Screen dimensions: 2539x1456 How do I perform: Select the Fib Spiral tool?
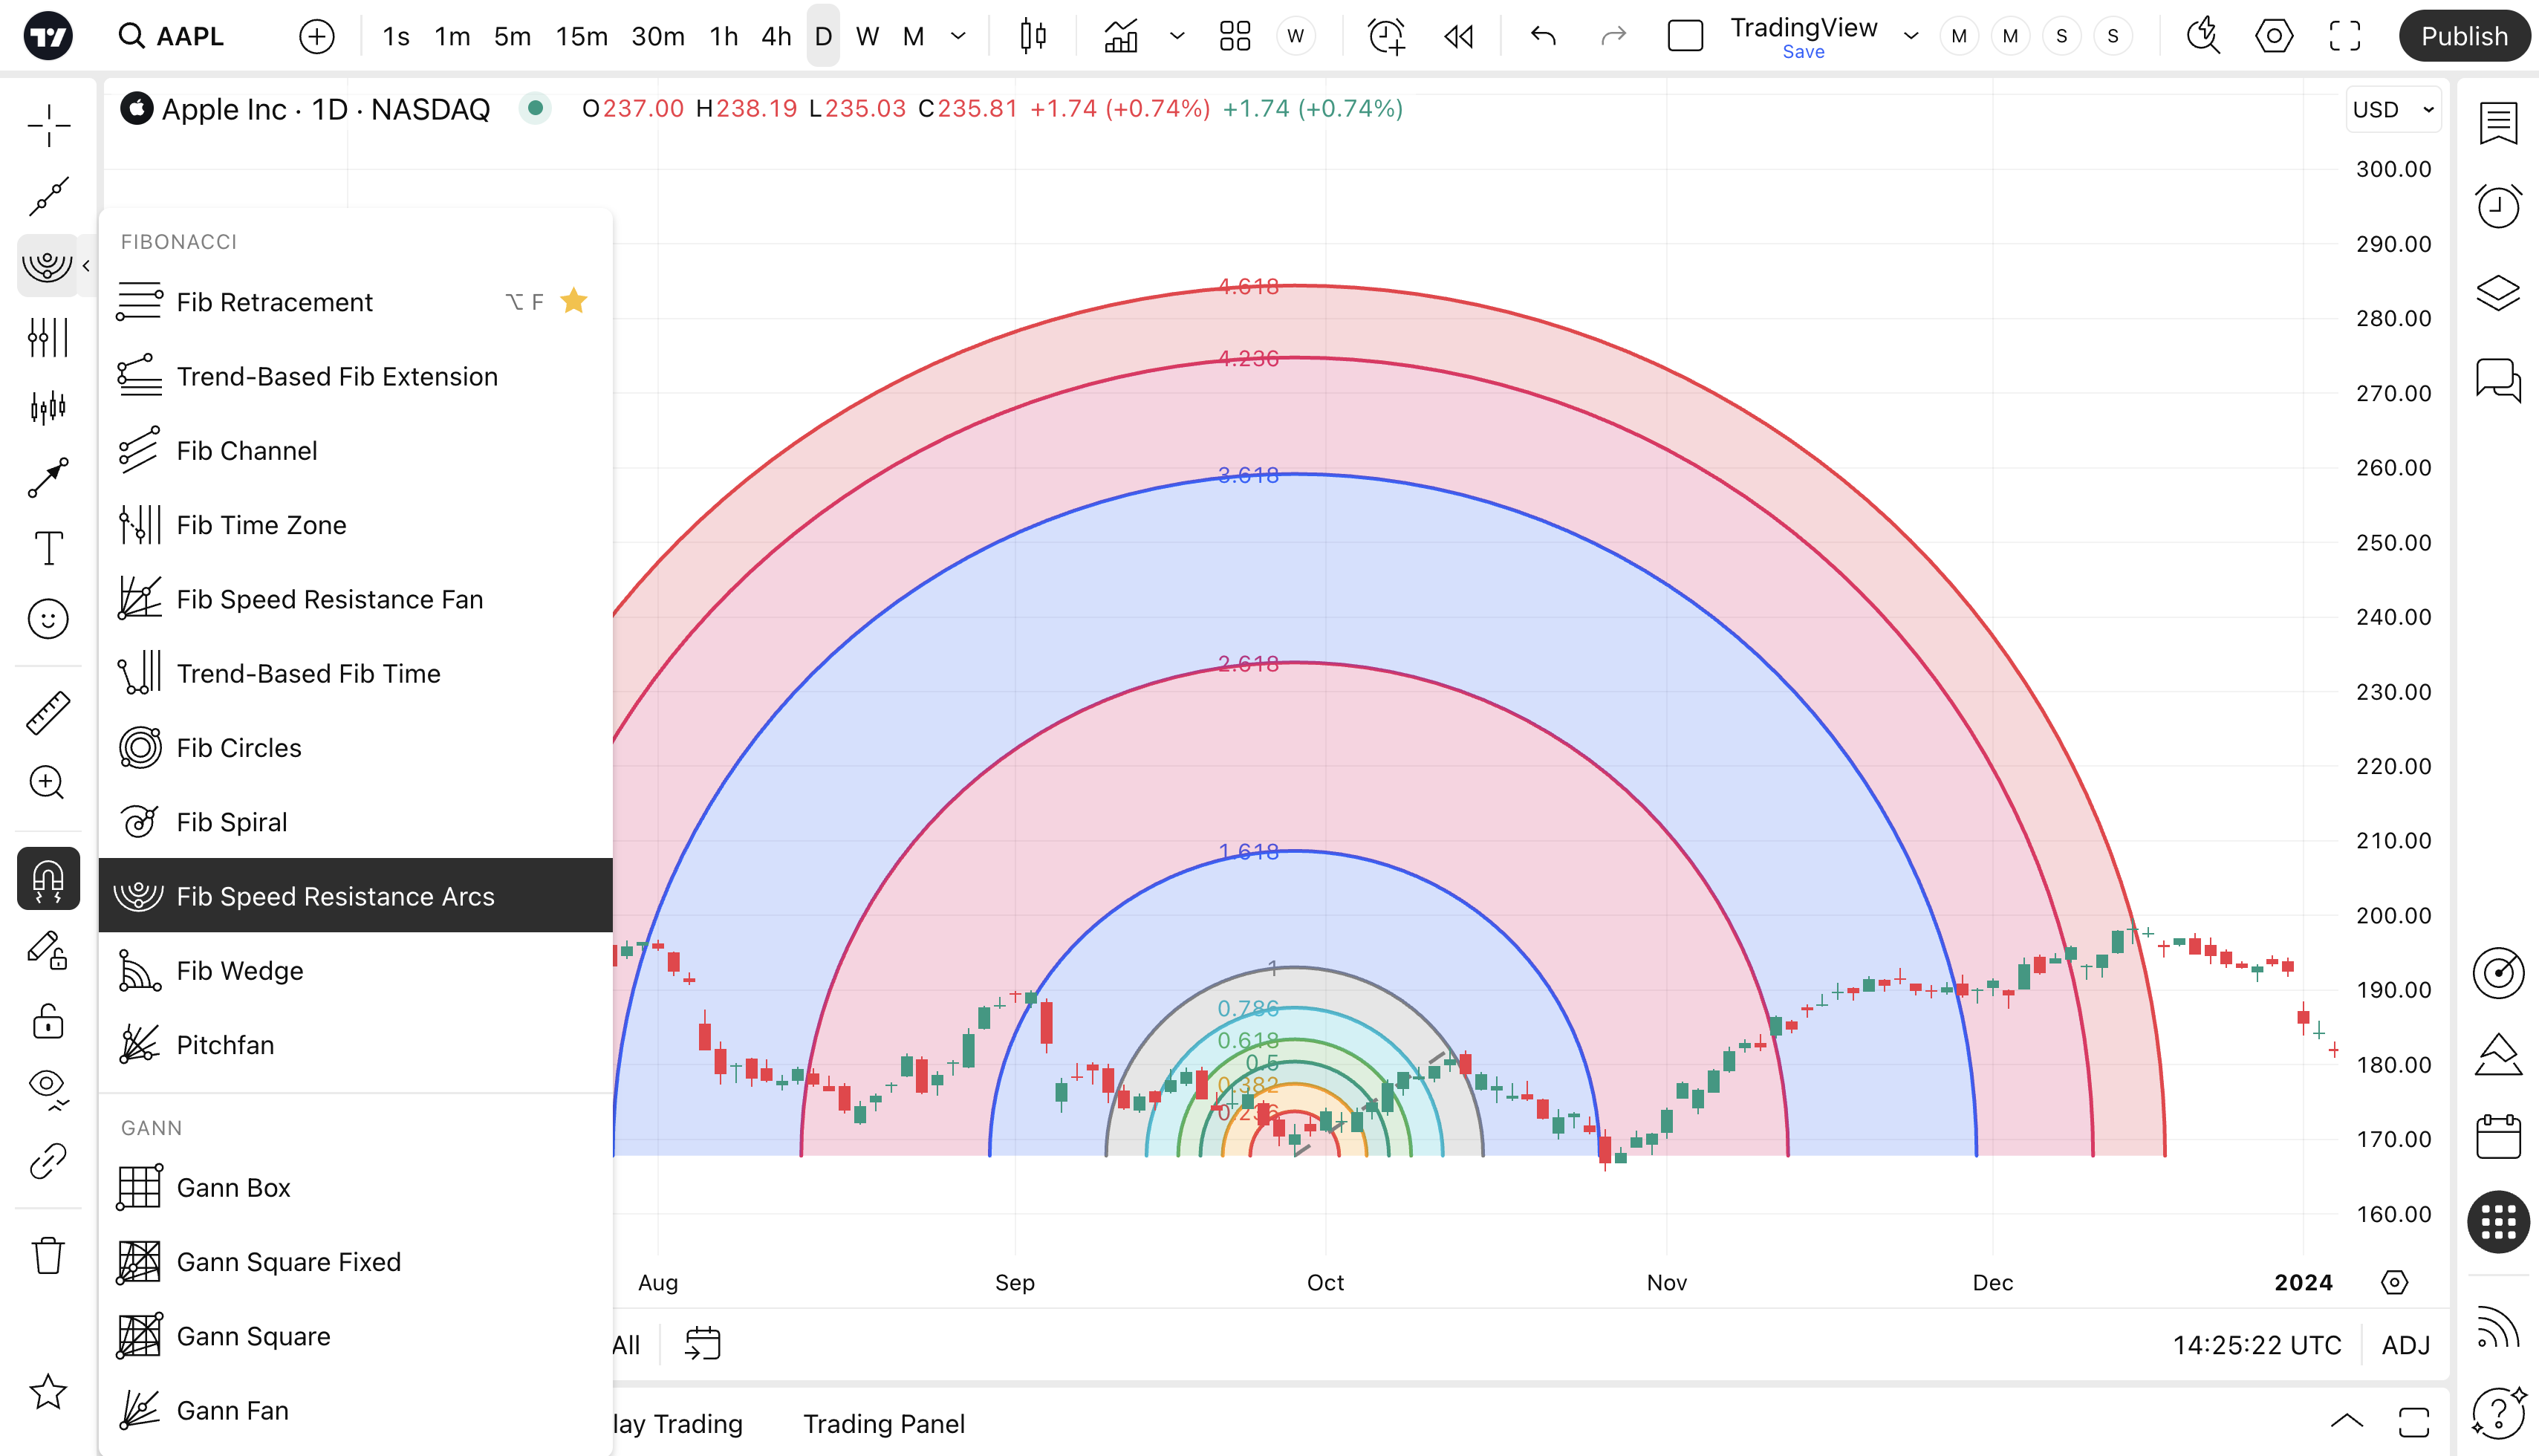pyautogui.click(x=232, y=822)
